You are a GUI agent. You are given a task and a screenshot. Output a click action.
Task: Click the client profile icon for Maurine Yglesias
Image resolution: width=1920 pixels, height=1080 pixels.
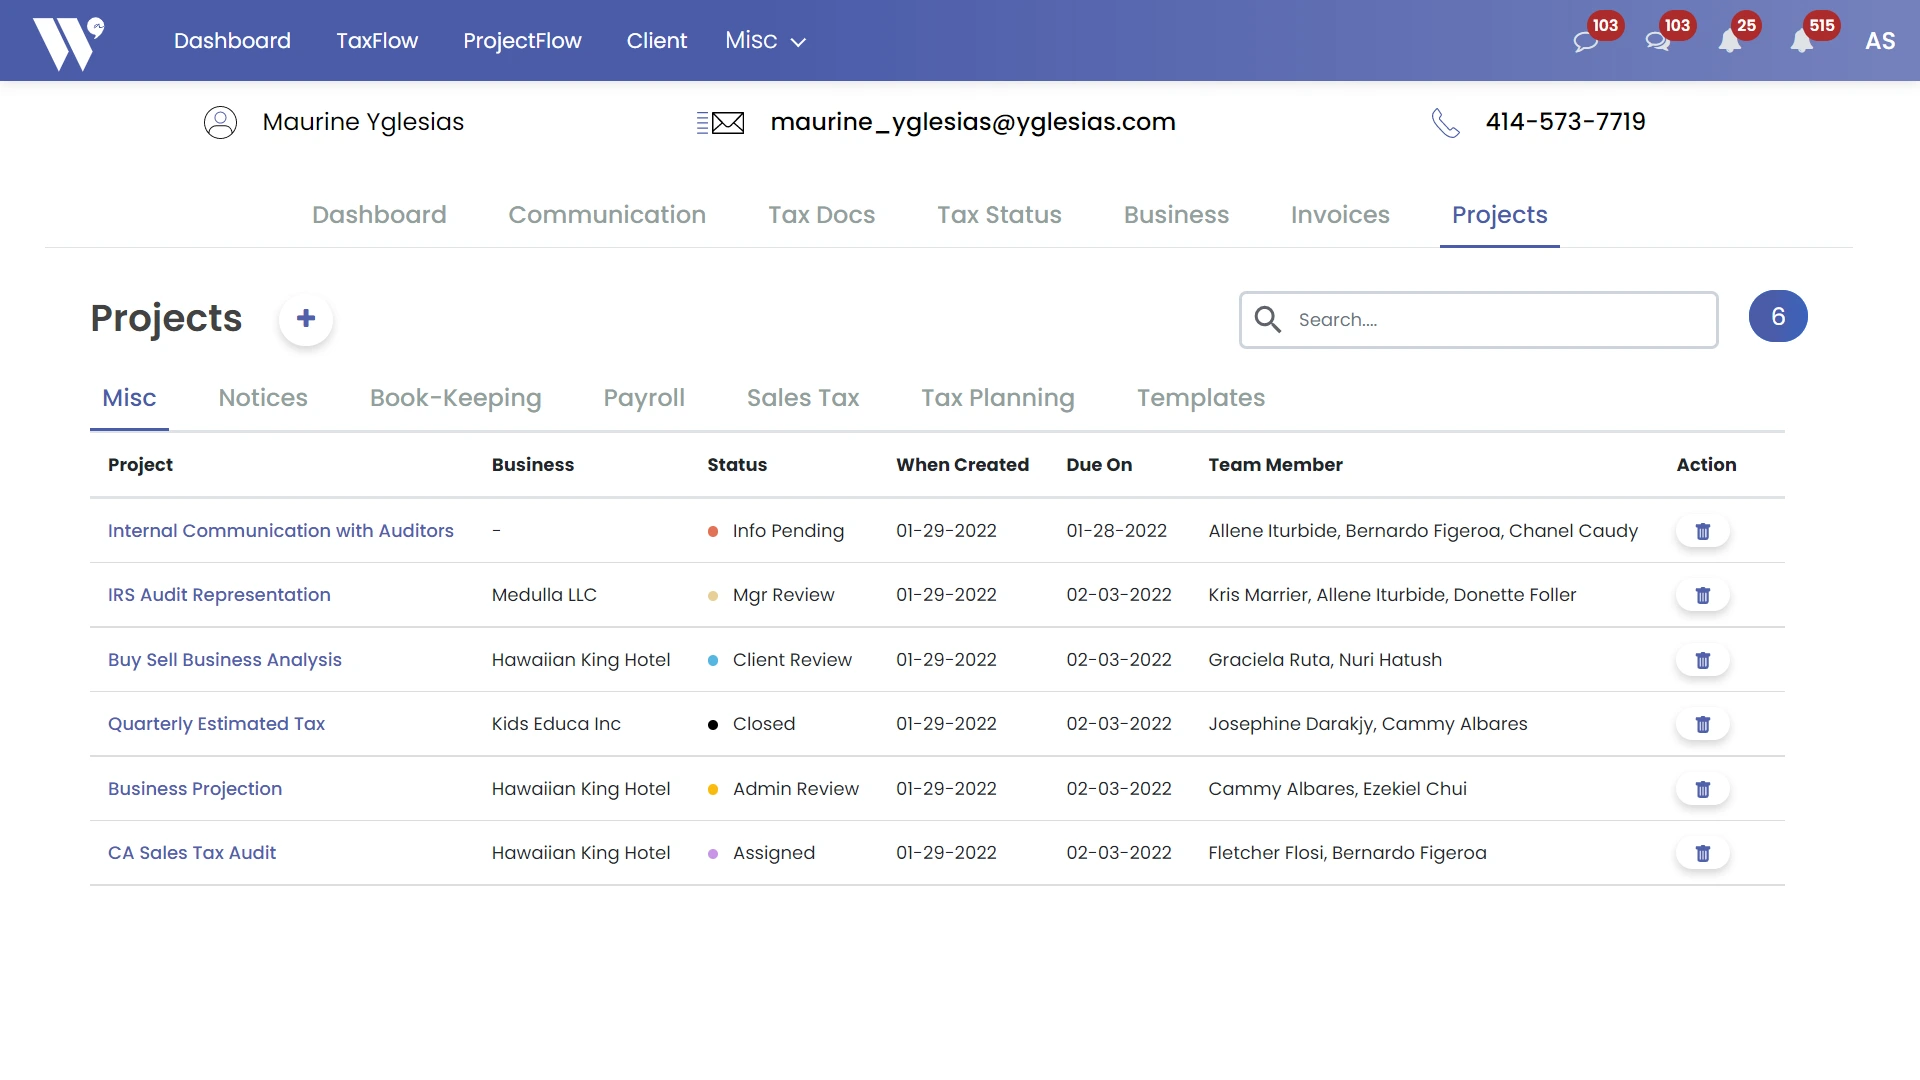(220, 121)
